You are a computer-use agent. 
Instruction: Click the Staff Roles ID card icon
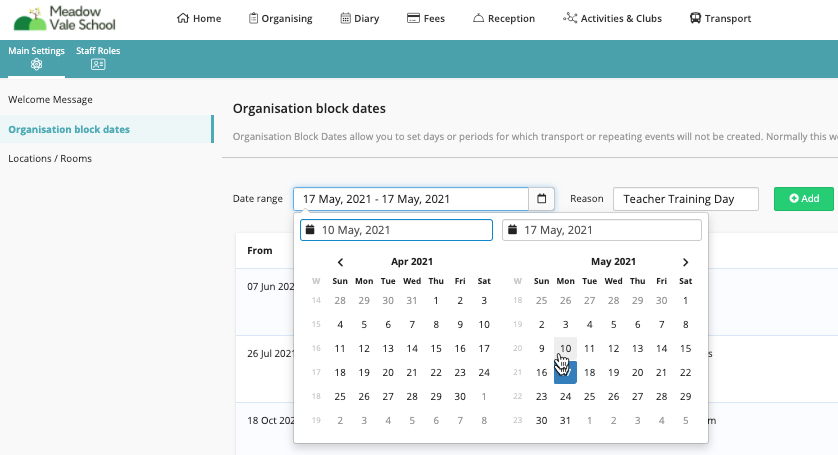(x=98, y=65)
